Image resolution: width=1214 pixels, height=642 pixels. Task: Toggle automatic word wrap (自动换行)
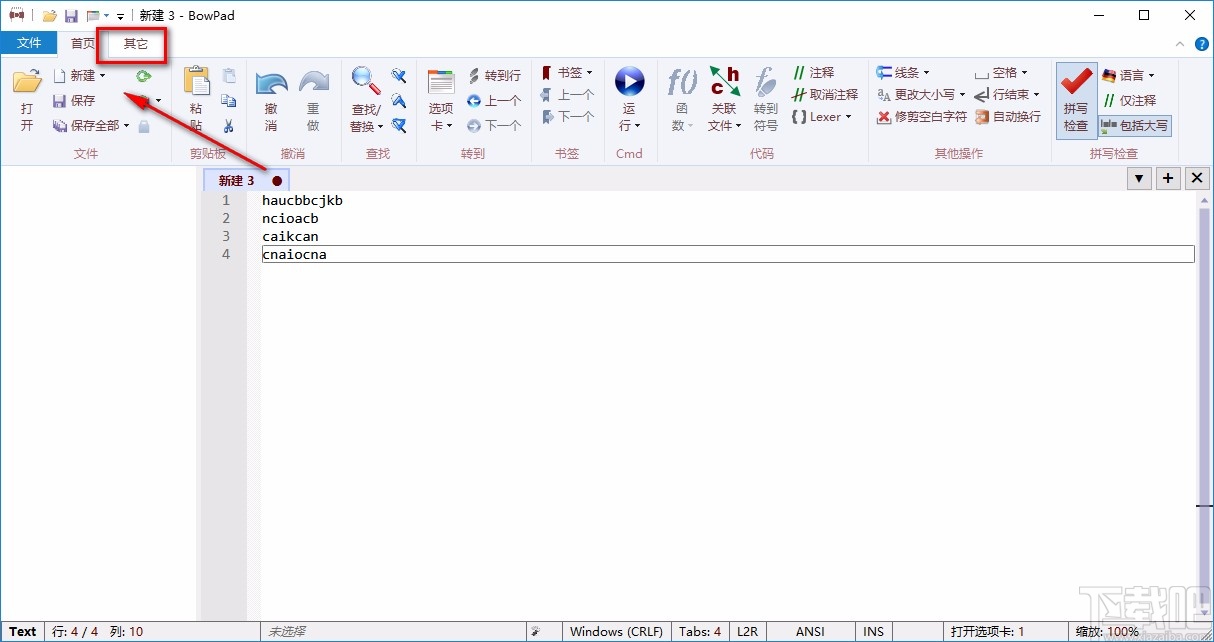(1008, 116)
